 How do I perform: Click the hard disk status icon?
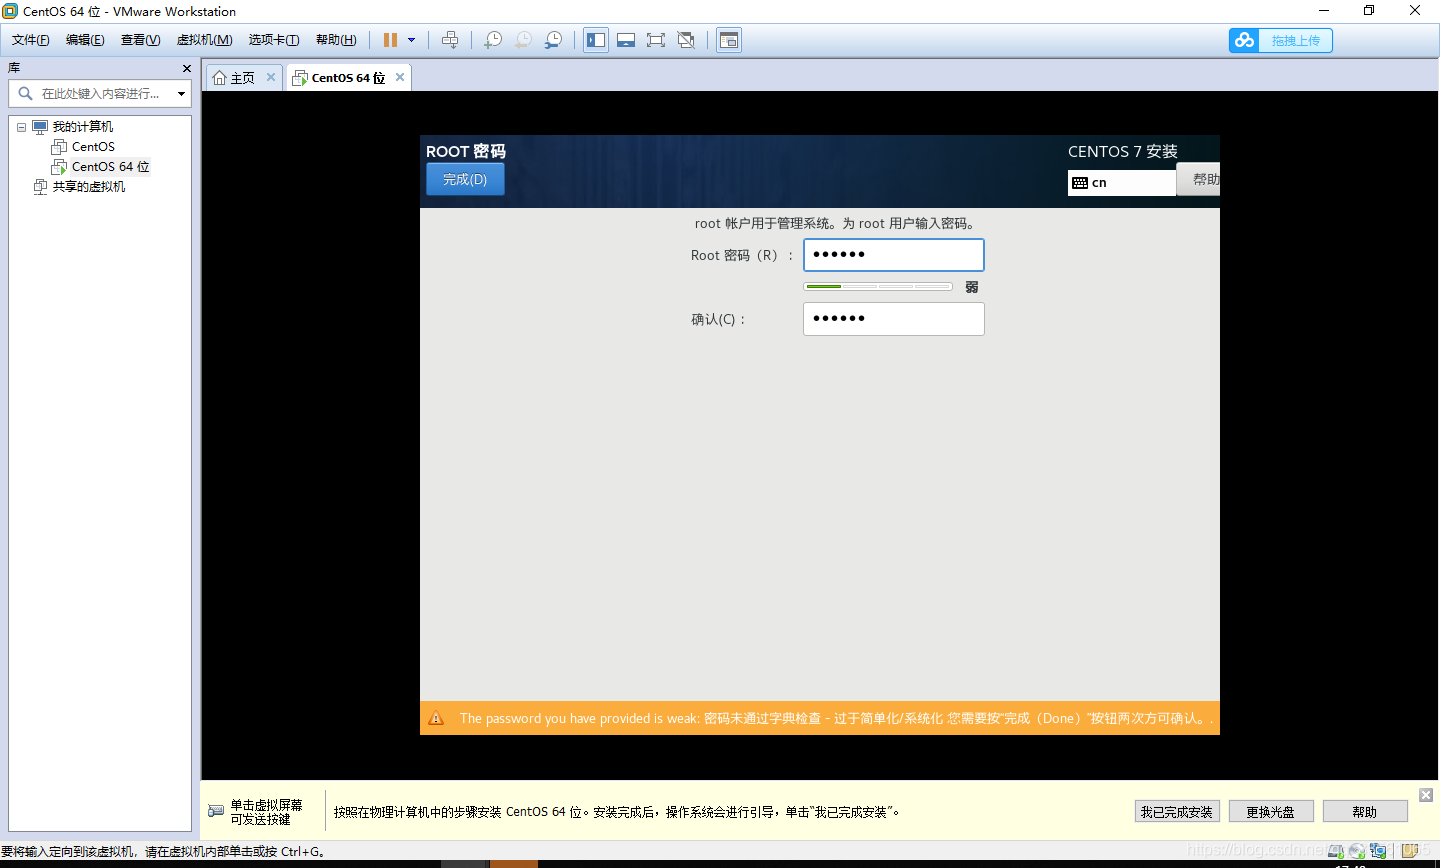[x=1336, y=851]
